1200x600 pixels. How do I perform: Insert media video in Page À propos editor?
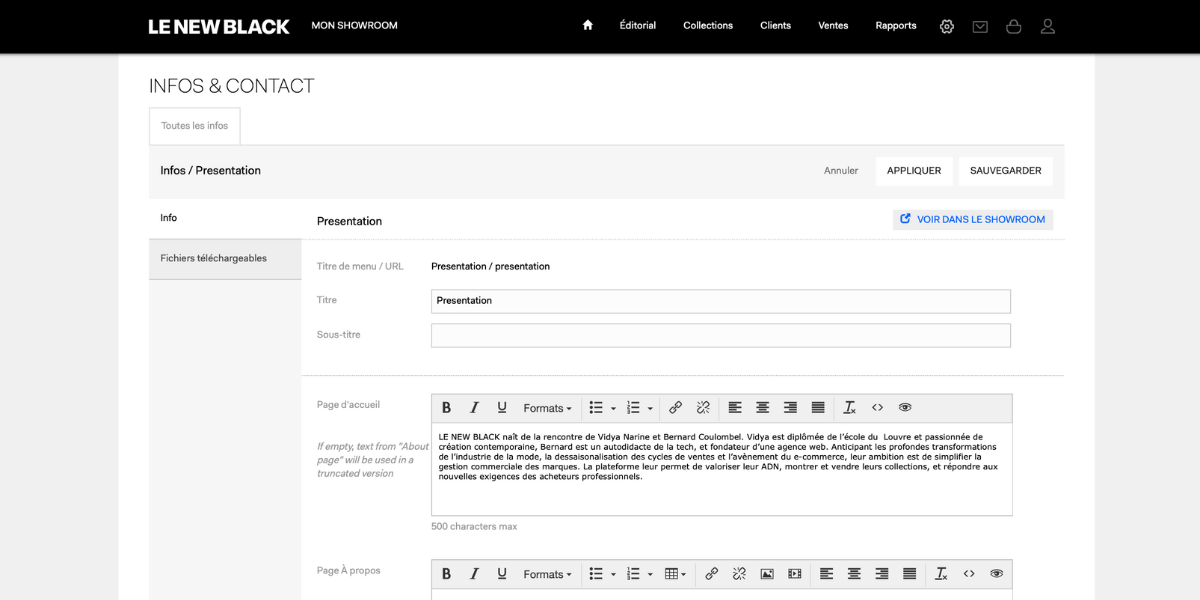[795, 574]
